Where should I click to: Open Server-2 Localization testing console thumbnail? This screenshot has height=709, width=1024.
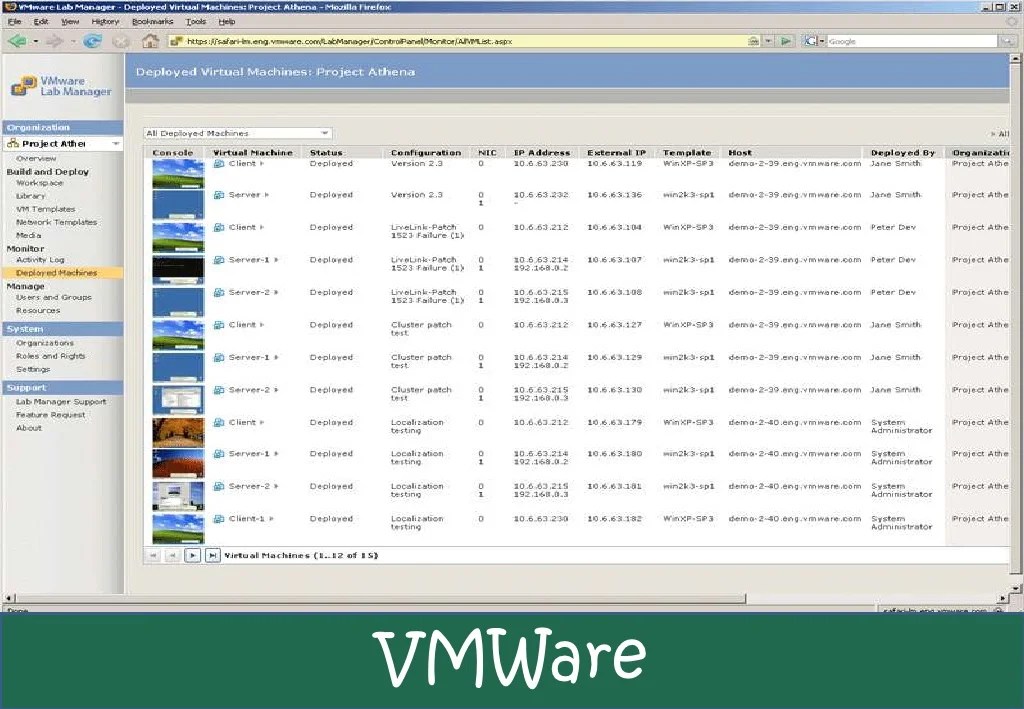click(178, 496)
